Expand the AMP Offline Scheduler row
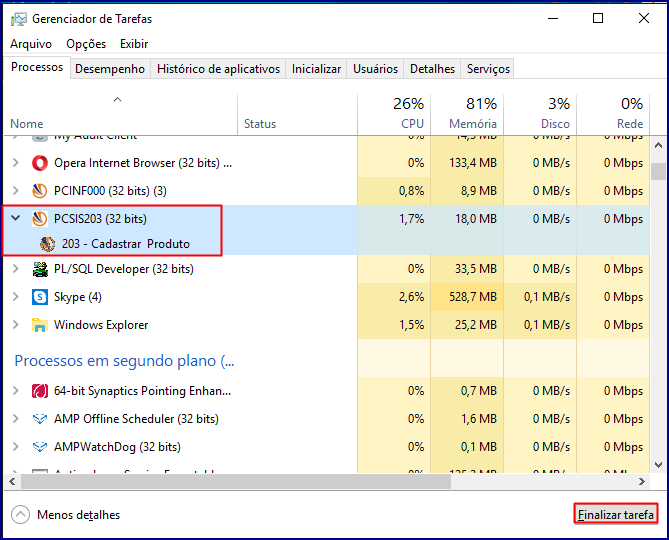The width and height of the screenshot is (669, 540). (16, 418)
